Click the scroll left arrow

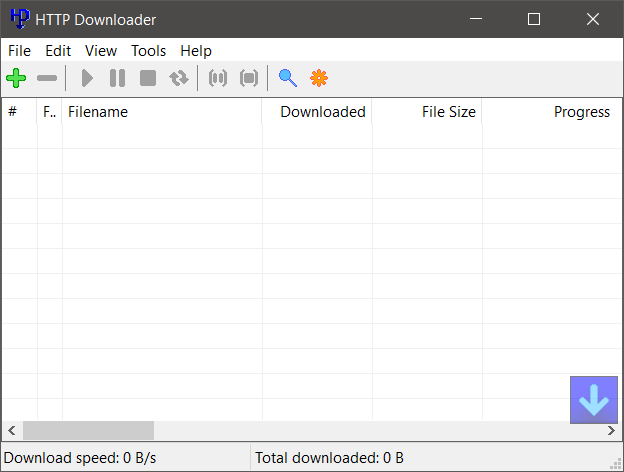coord(12,431)
